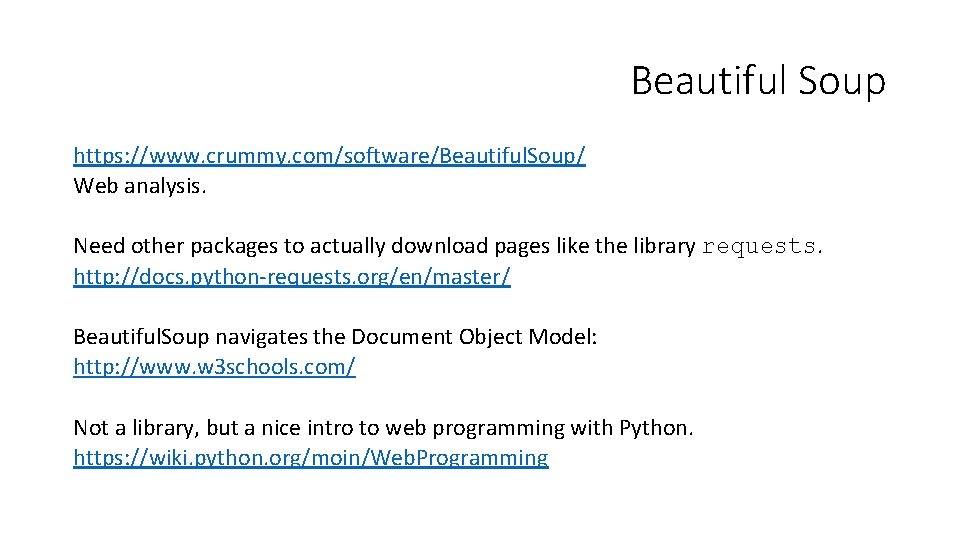Click the word "actually" in the packages sentence
The height and width of the screenshot is (540, 960).
coord(348,246)
